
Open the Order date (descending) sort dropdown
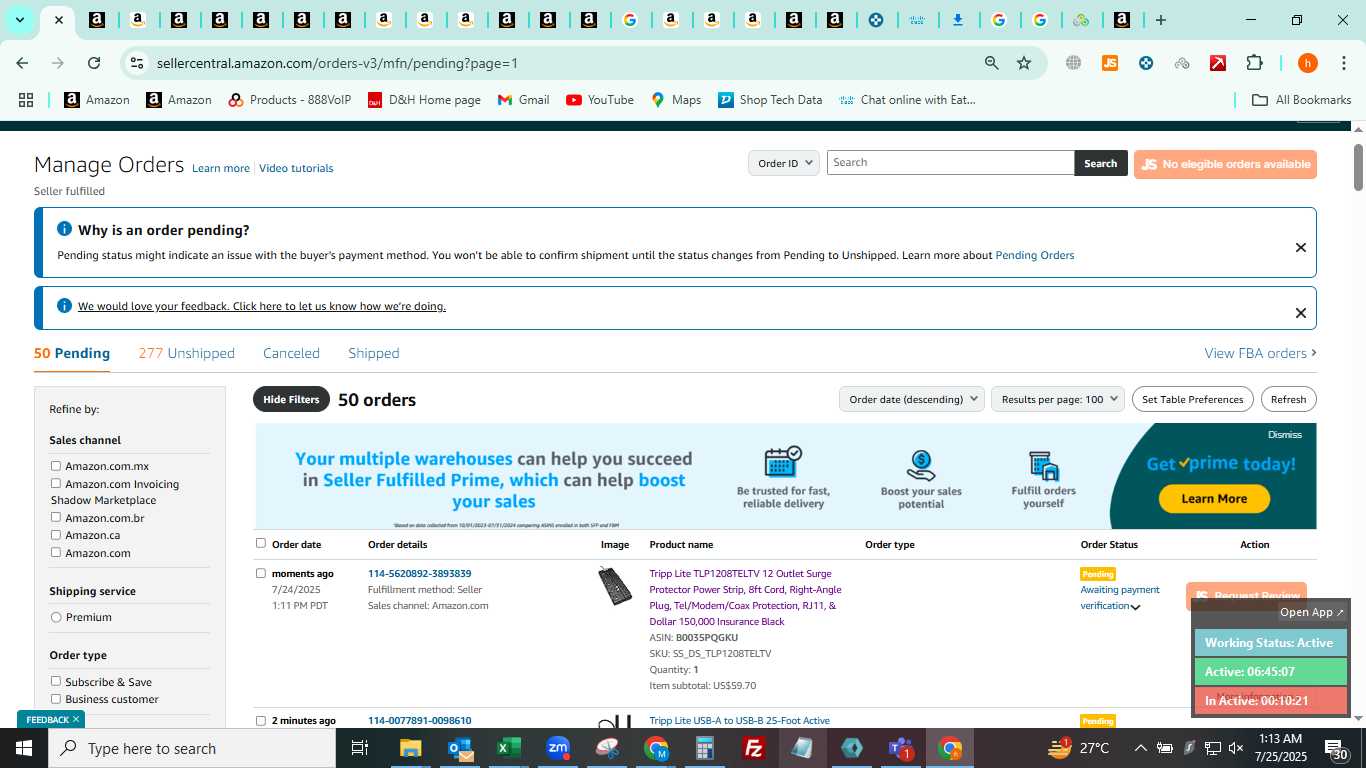(912, 399)
